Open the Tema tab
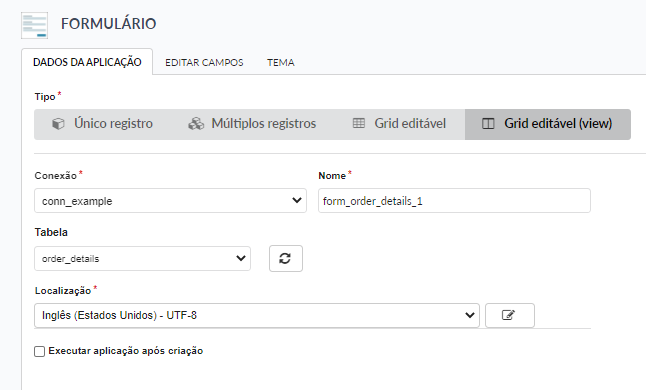646x390 pixels. 281,63
